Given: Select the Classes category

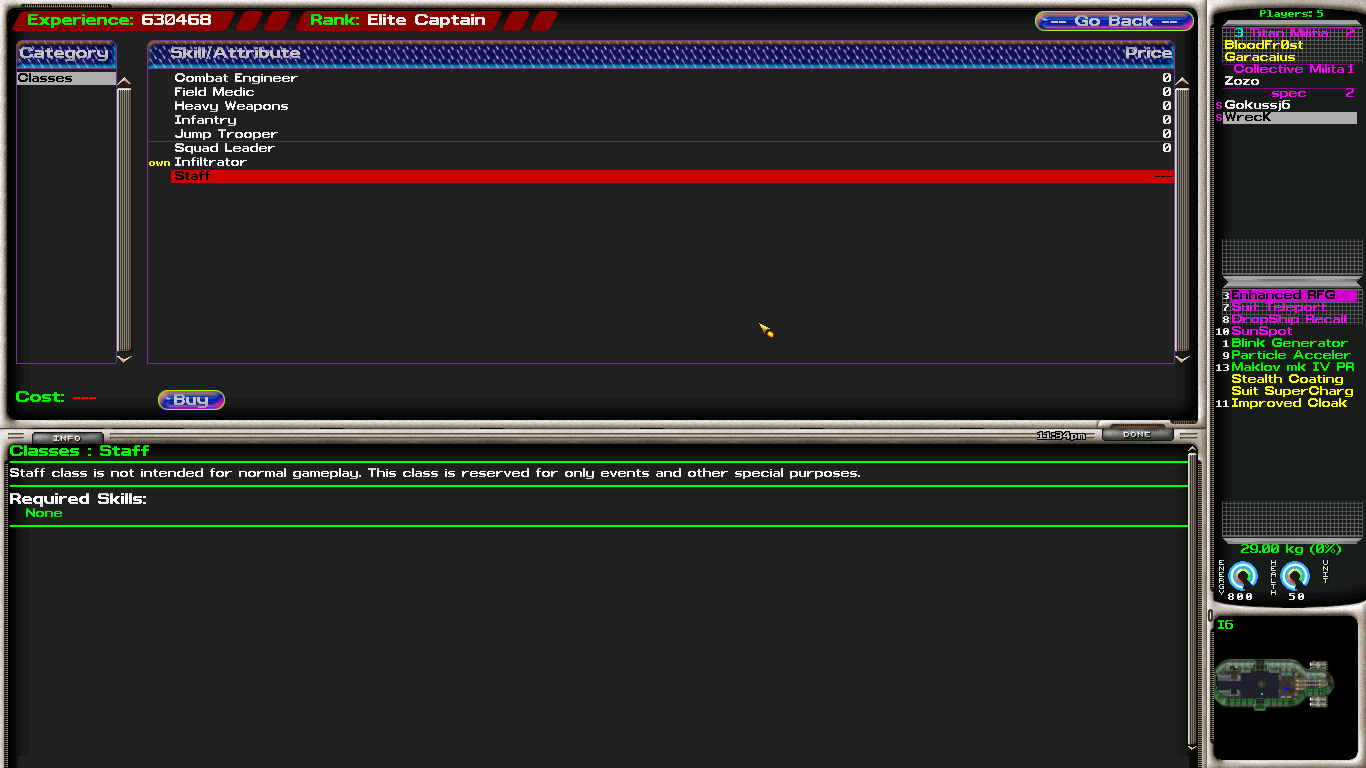Looking at the screenshot, I should point(66,78).
